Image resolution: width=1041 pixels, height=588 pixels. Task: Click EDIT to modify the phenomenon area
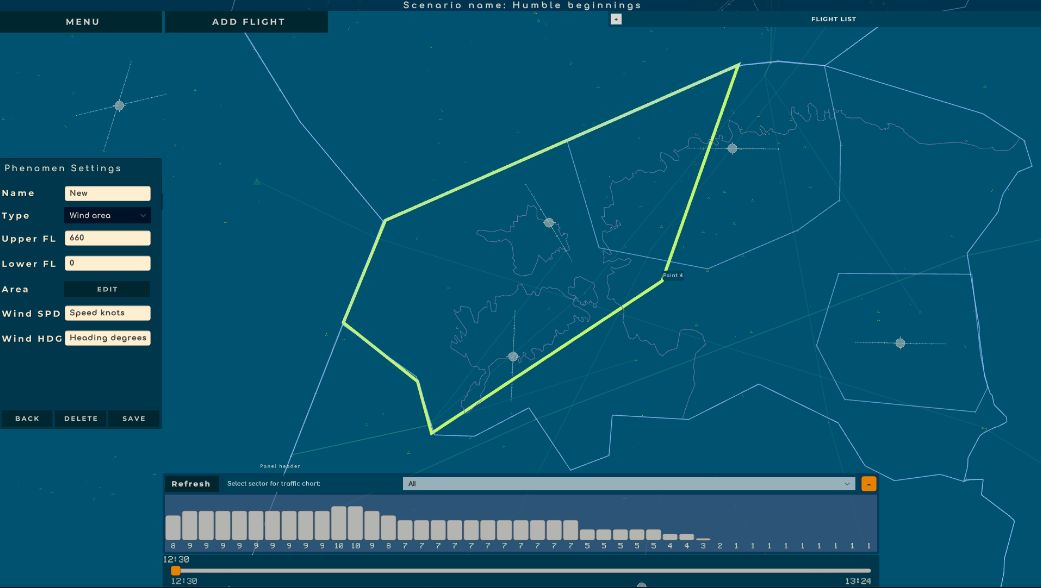pyautogui.click(x=107, y=288)
